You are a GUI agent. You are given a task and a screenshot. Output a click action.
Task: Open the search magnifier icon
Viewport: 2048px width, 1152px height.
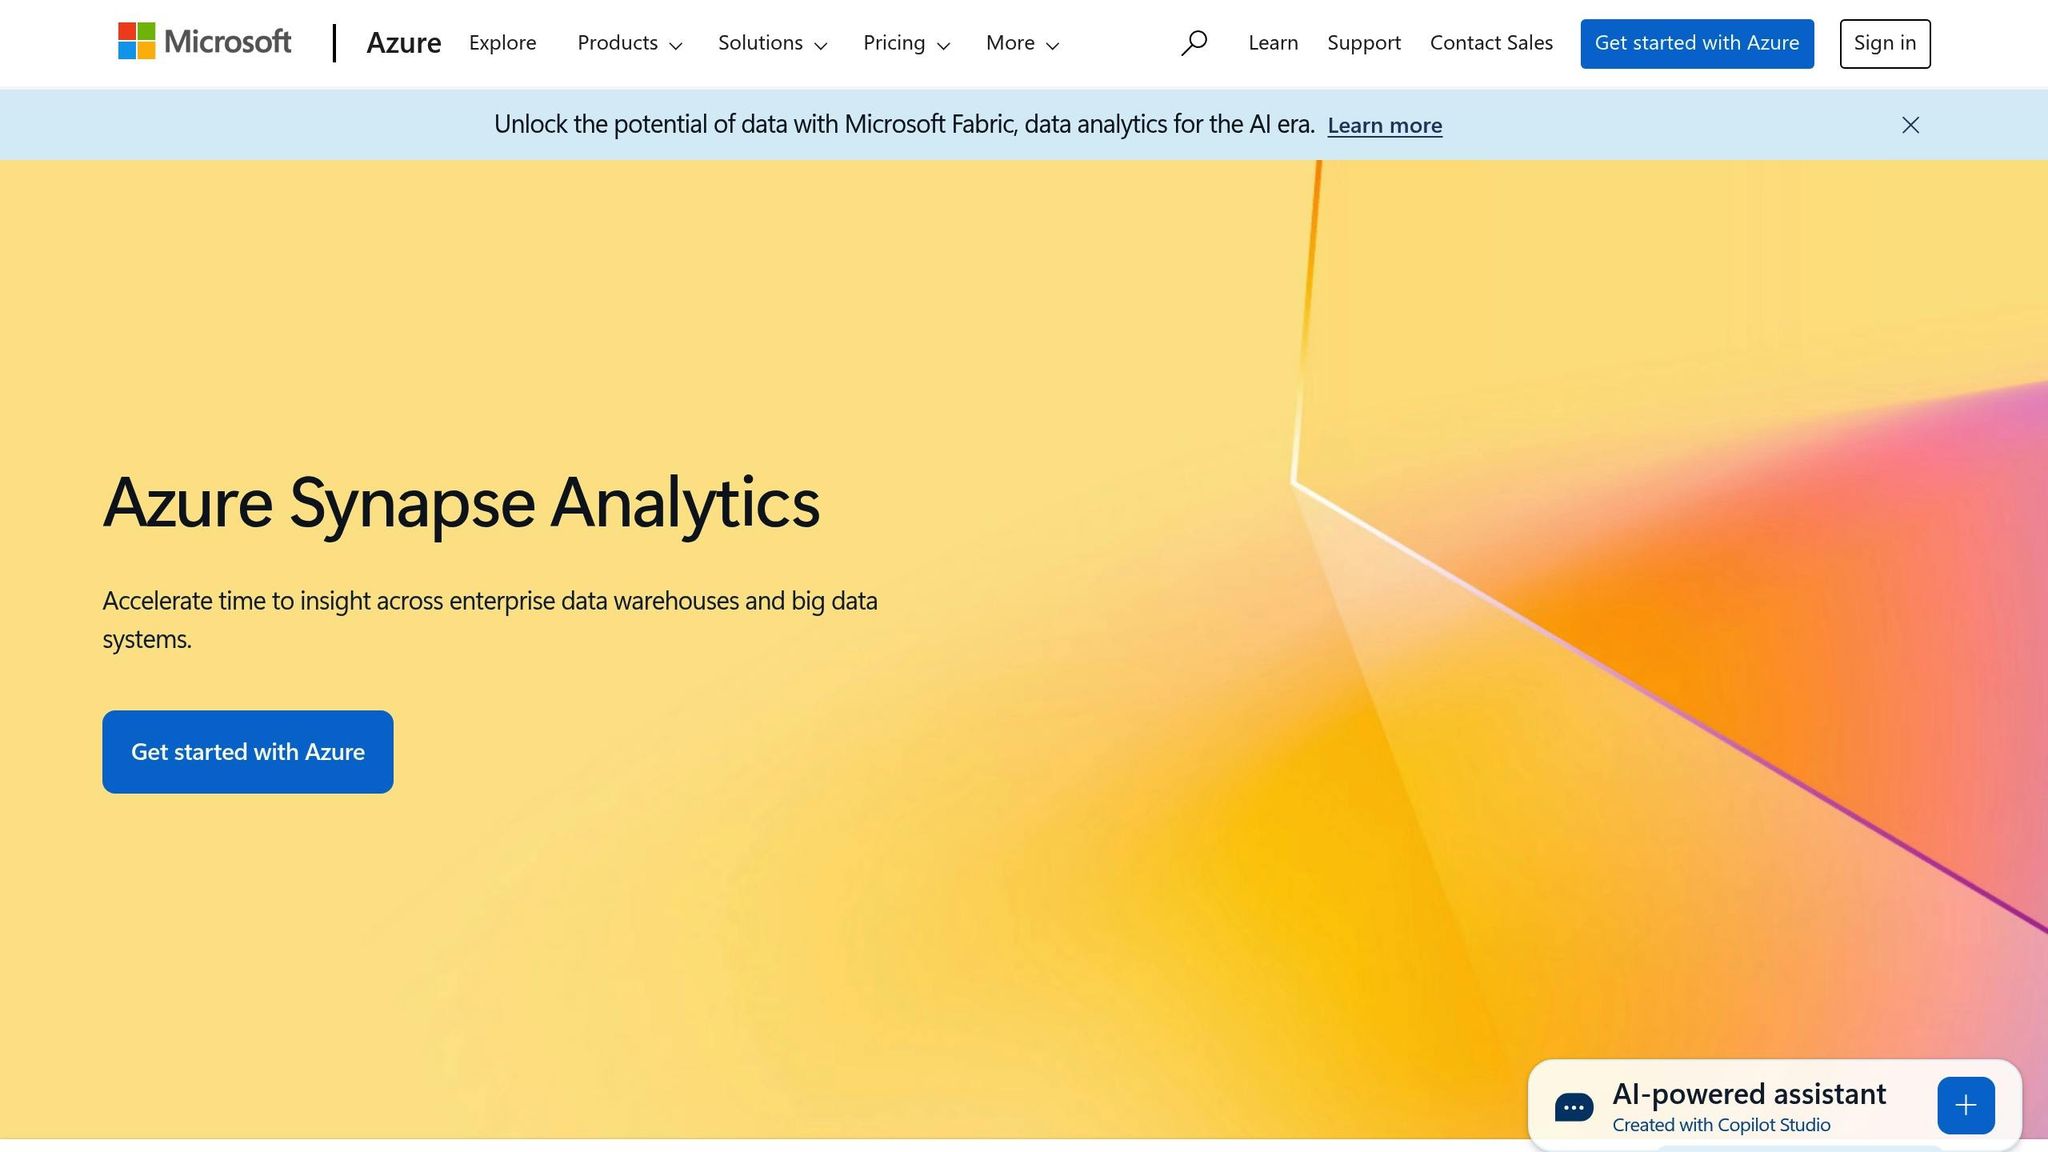click(1193, 43)
